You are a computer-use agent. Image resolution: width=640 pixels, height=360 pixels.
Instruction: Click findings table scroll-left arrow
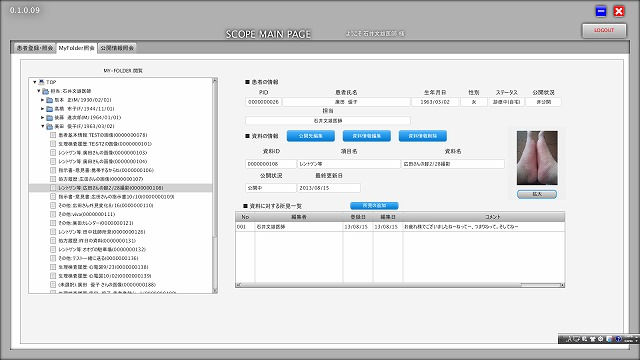[x=238, y=285]
